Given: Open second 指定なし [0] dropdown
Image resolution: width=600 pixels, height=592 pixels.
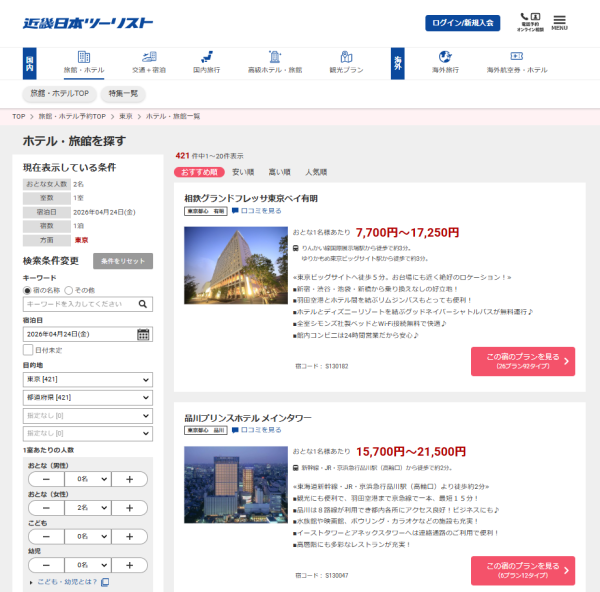Looking at the screenshot, I should pos(88,434).
